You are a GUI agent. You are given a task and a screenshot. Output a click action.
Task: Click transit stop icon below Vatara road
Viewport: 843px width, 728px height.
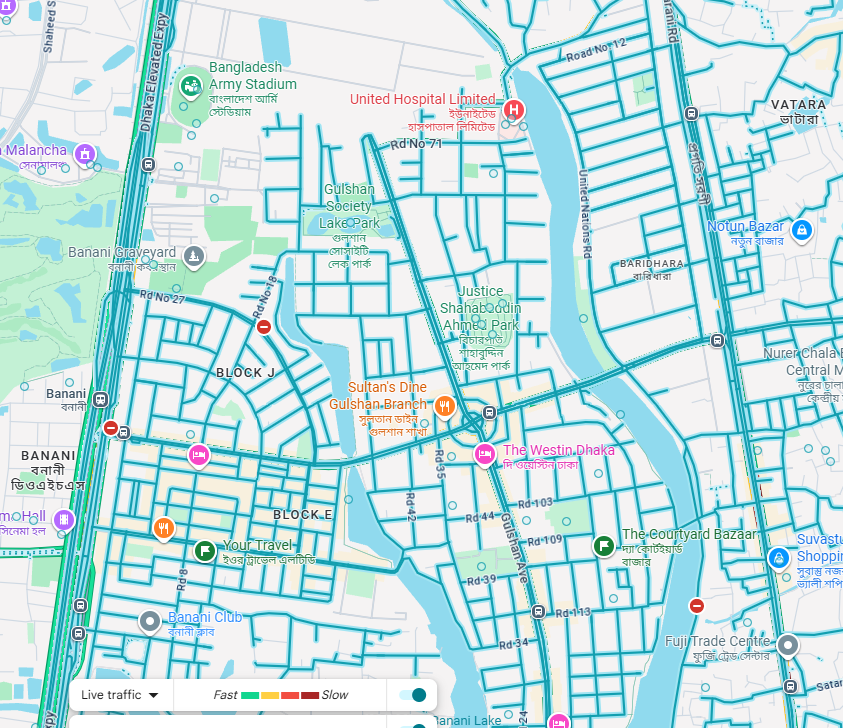691,113
